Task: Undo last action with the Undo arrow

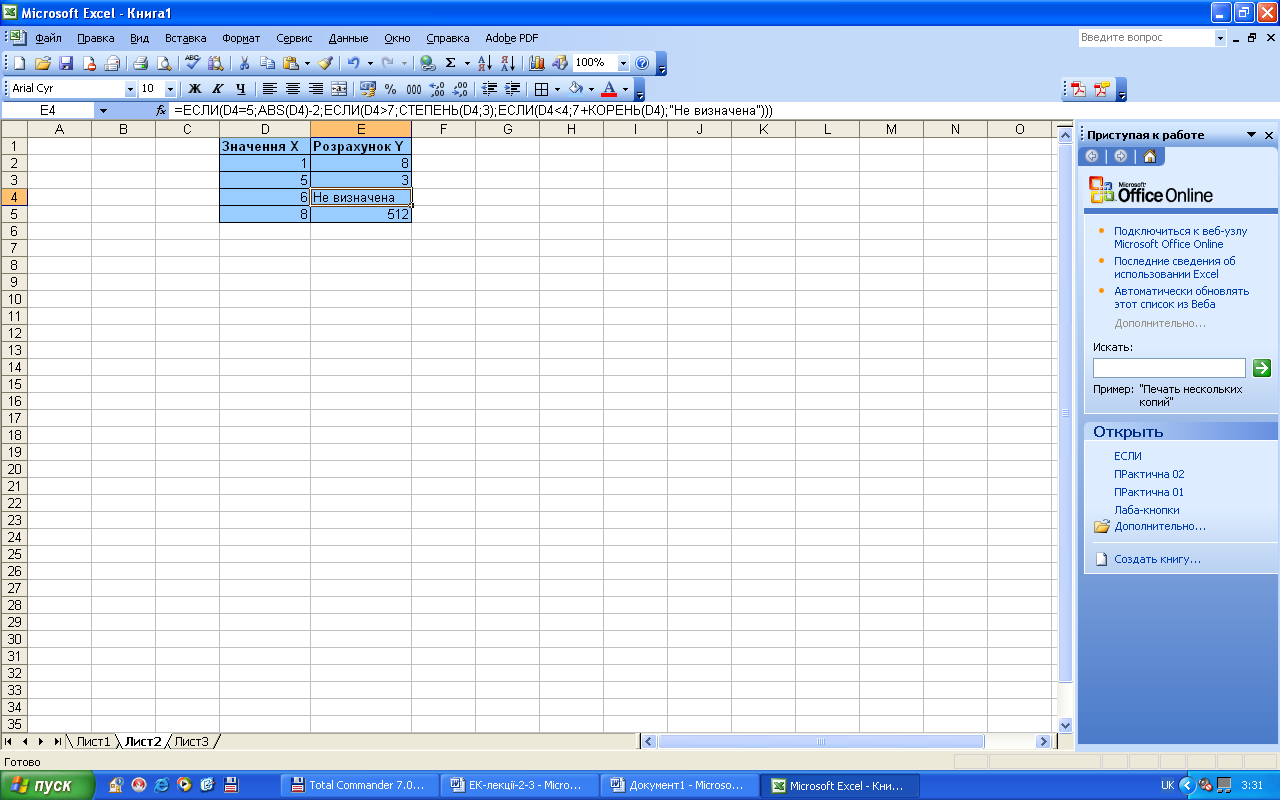Action: pyautogui.click(x=353, y=63)
